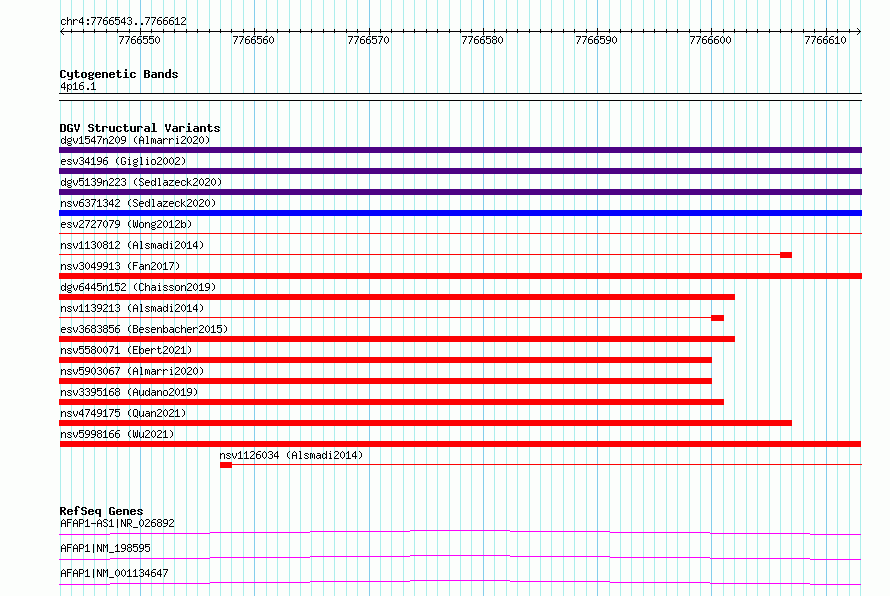Image resolution: width=890 pixels, height=596 pixels.
Task: Open variant nsv5998166 (Wu2021) label
Action: [117, 434]
